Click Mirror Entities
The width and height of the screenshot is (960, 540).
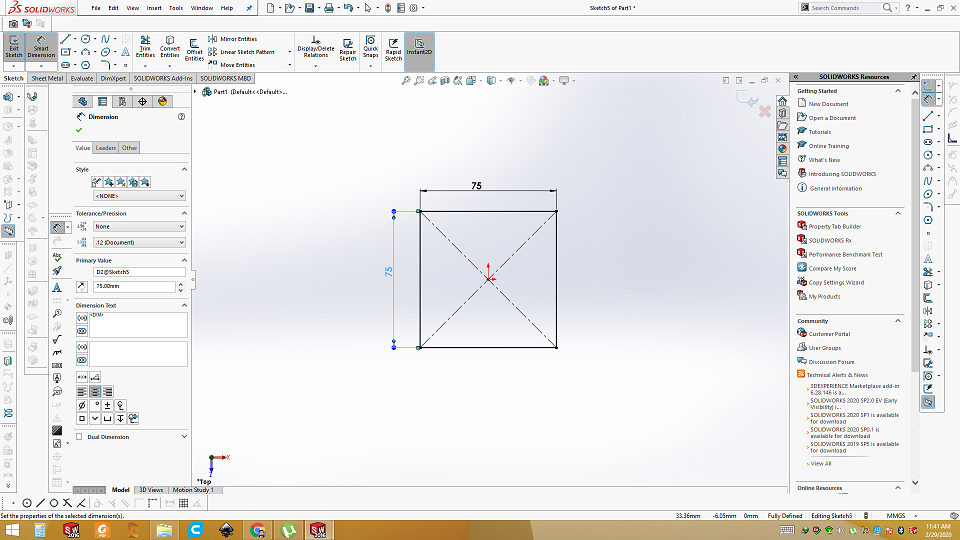click(233, 39)
